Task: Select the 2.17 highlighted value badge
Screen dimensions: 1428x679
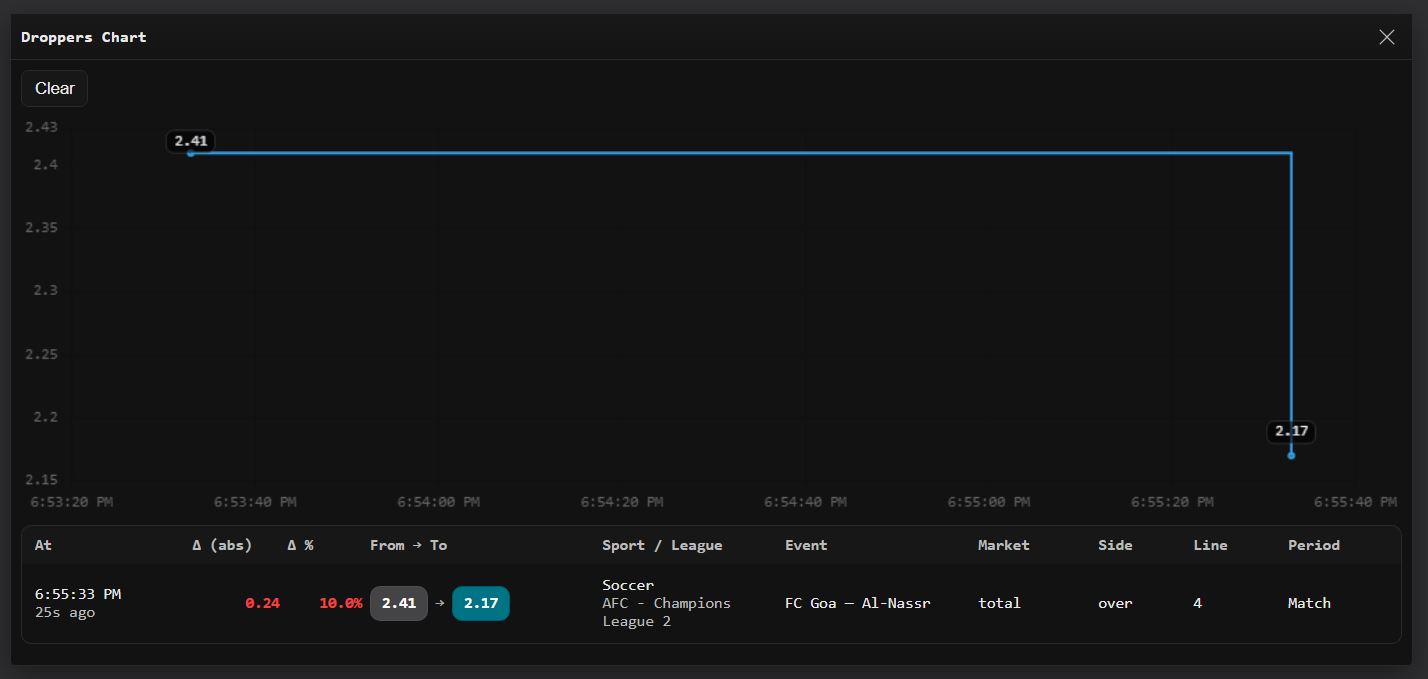Action: pyautogui.click(x=481, y=603)
